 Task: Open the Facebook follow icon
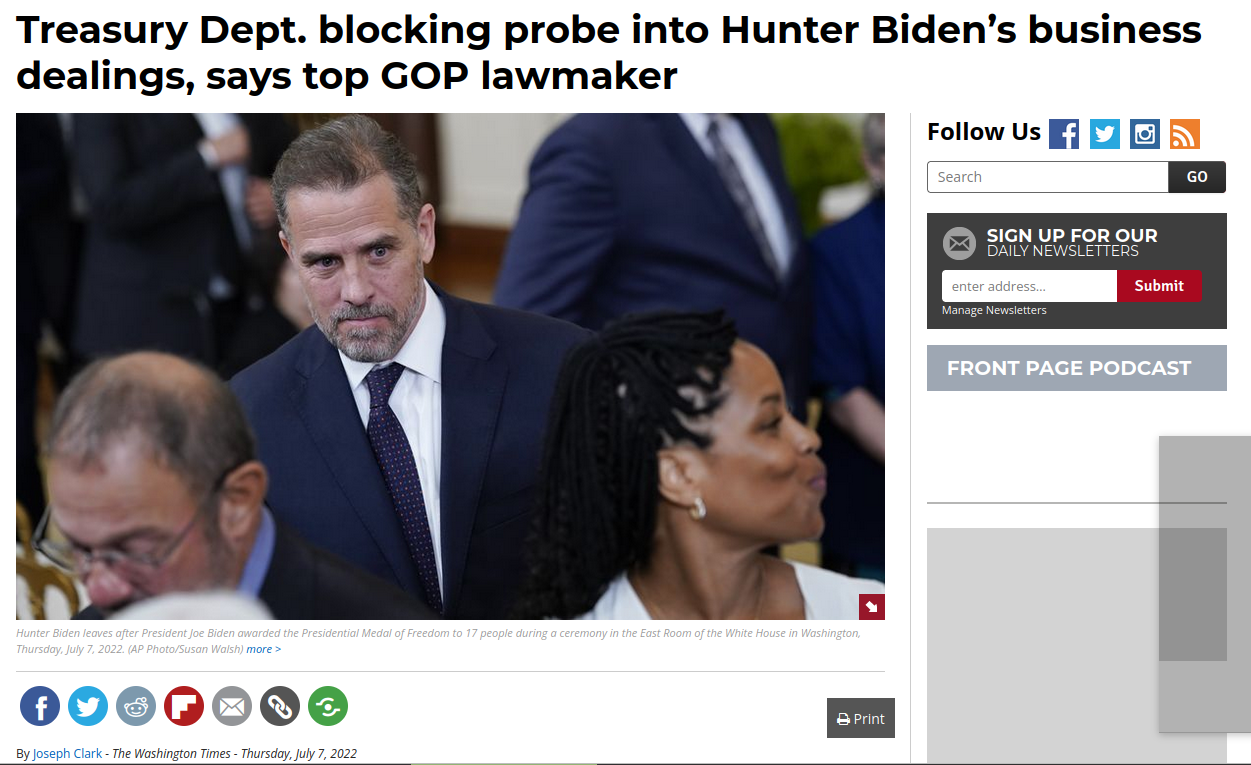coord(1064,134)
